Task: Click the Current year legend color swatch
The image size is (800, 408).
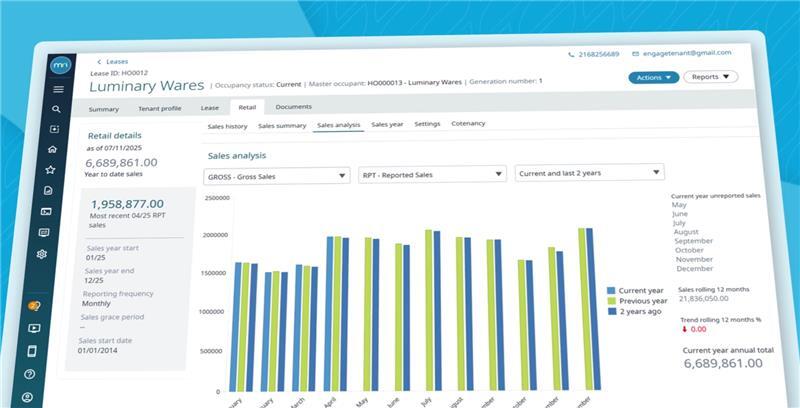Action: pos(612,290)
